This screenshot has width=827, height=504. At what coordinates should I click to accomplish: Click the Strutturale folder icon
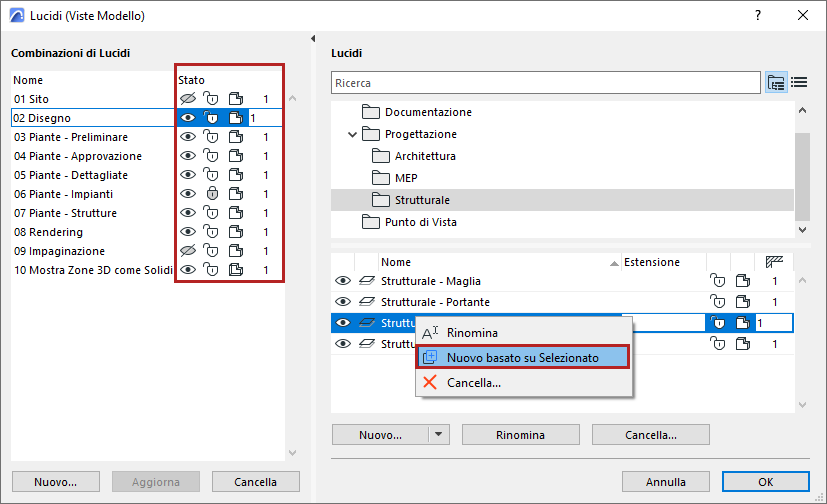tap(380, 201)
